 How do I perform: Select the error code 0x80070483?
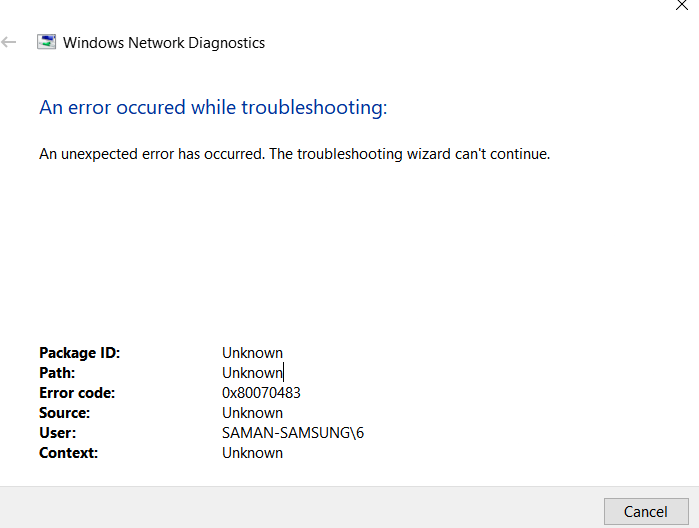261,393
